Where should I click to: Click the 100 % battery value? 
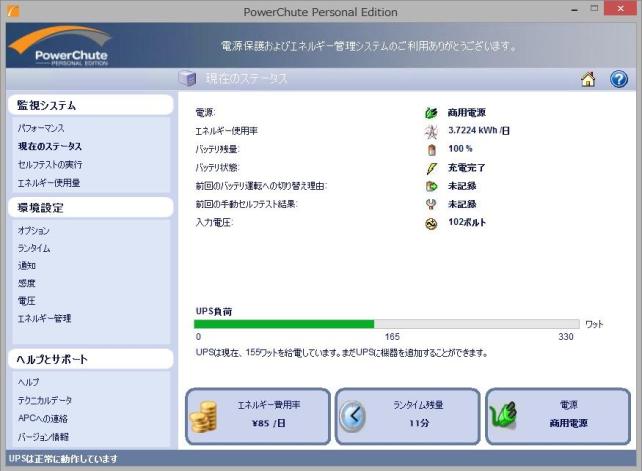460,149
